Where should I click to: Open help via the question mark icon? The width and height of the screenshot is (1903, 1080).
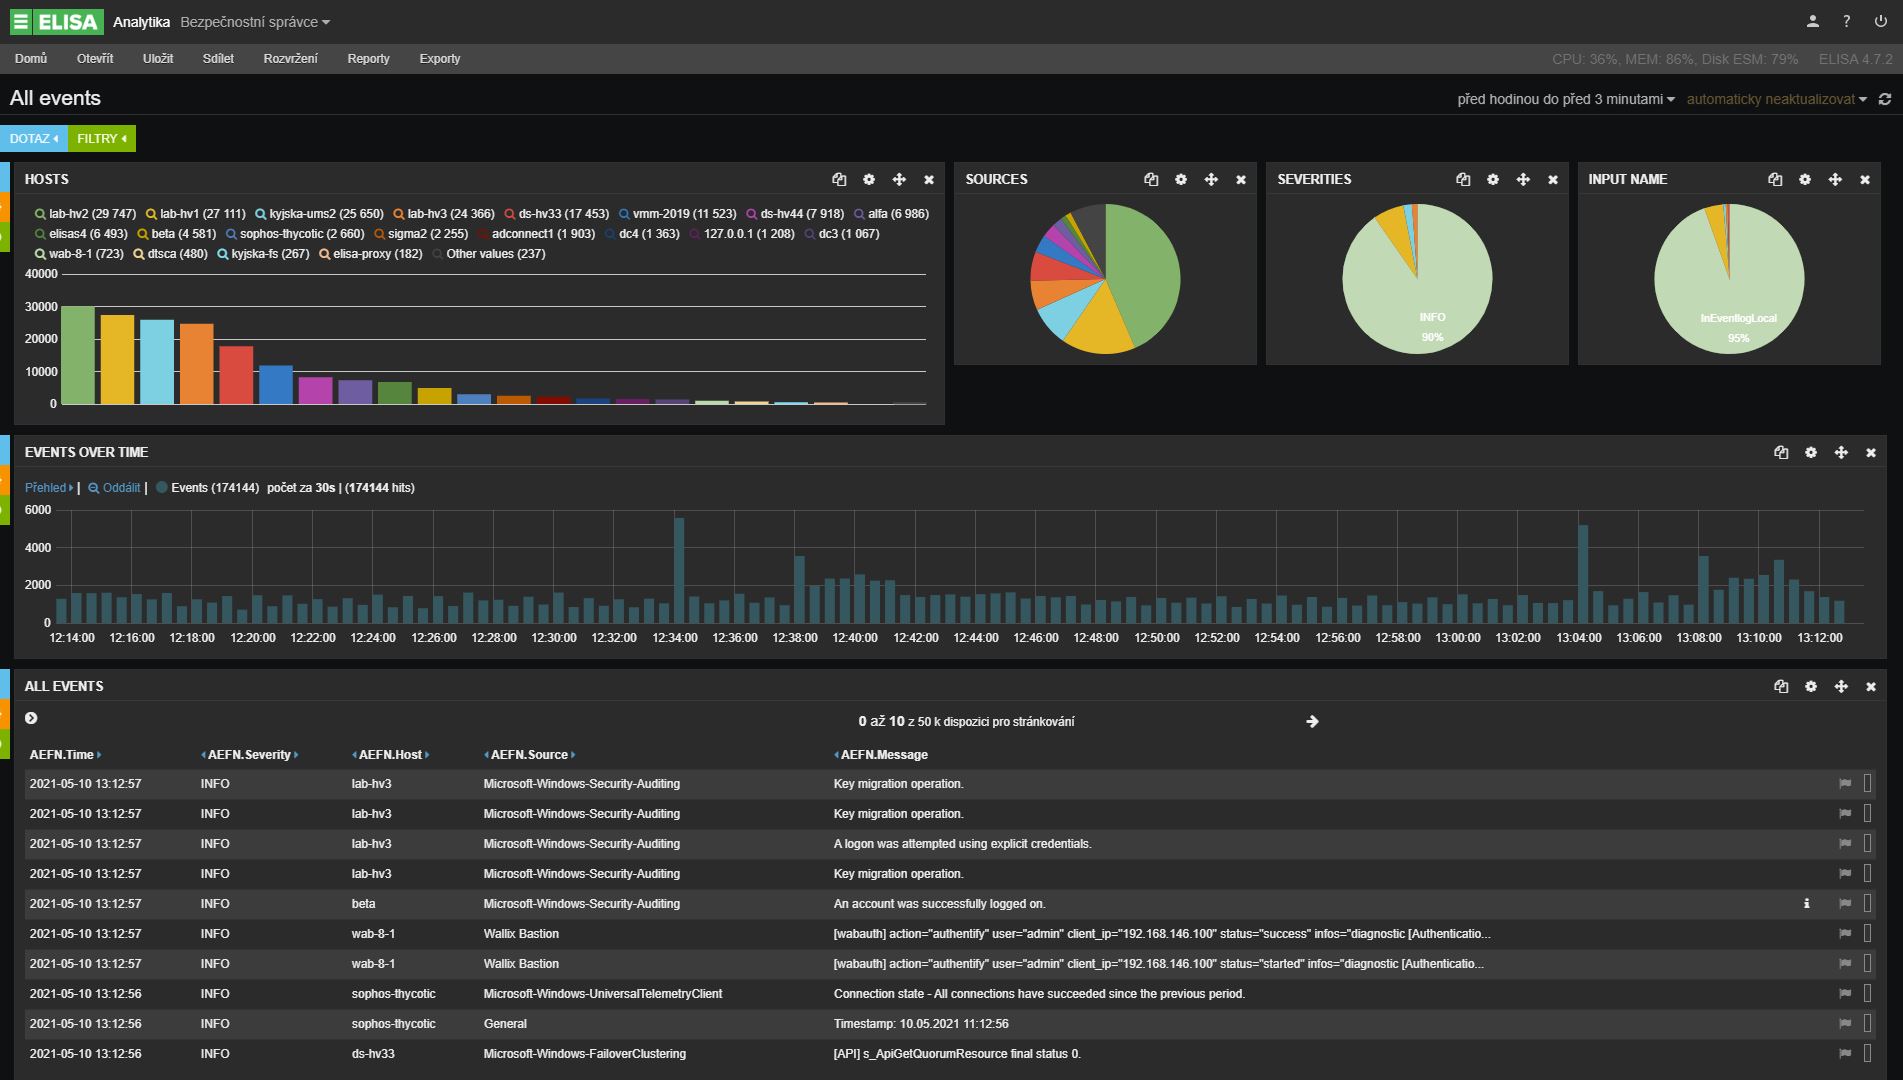tap(1846, 21)
